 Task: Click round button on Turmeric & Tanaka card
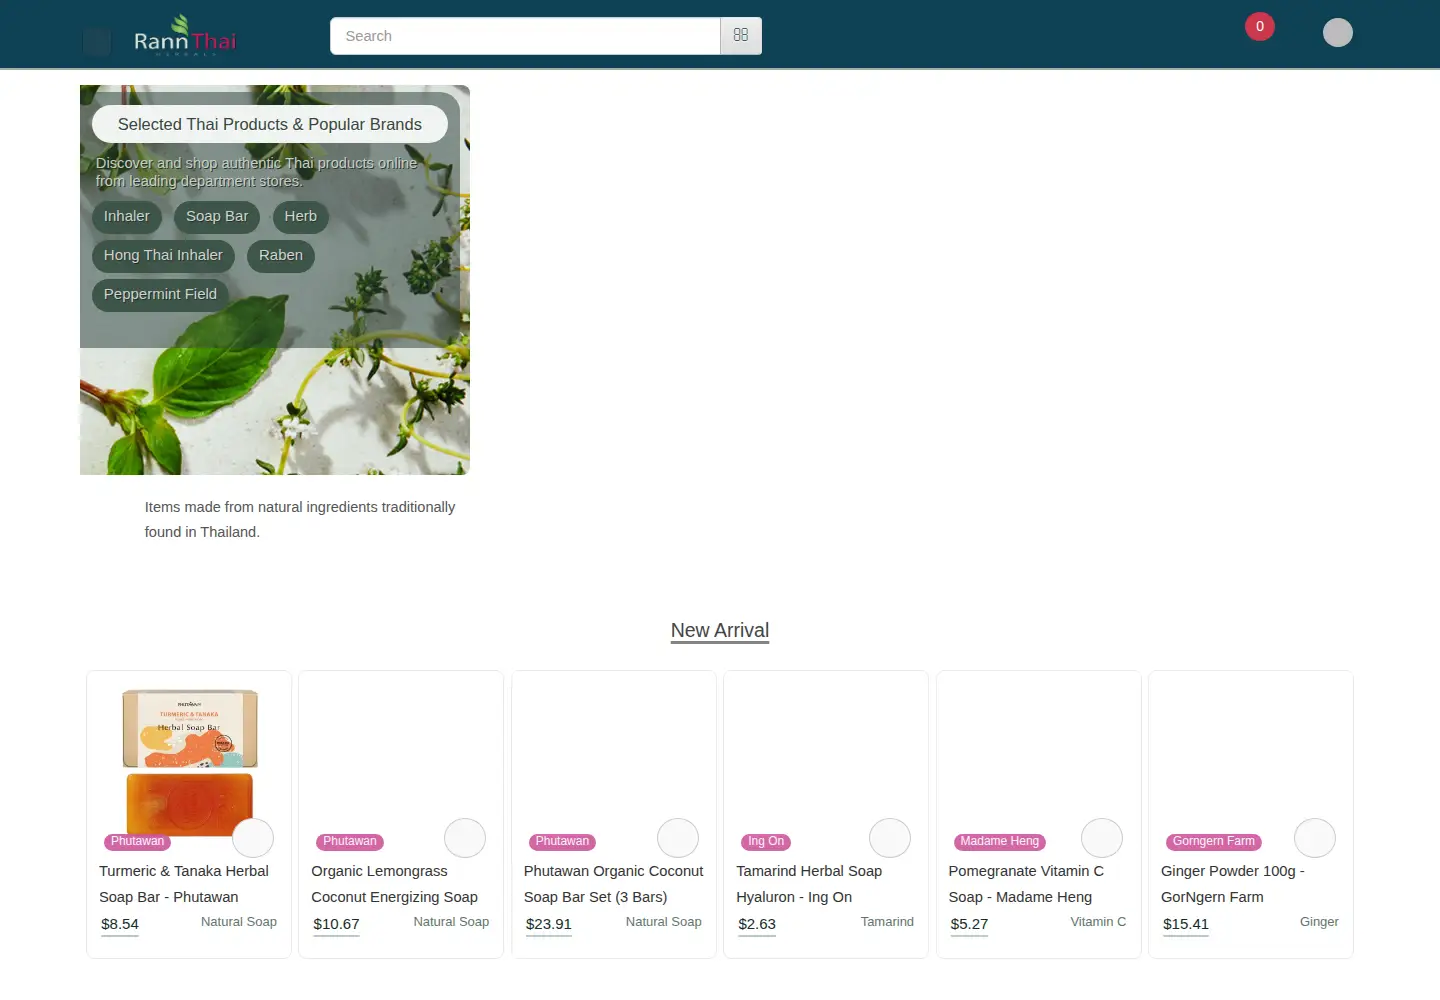click(x=253, y=838)
